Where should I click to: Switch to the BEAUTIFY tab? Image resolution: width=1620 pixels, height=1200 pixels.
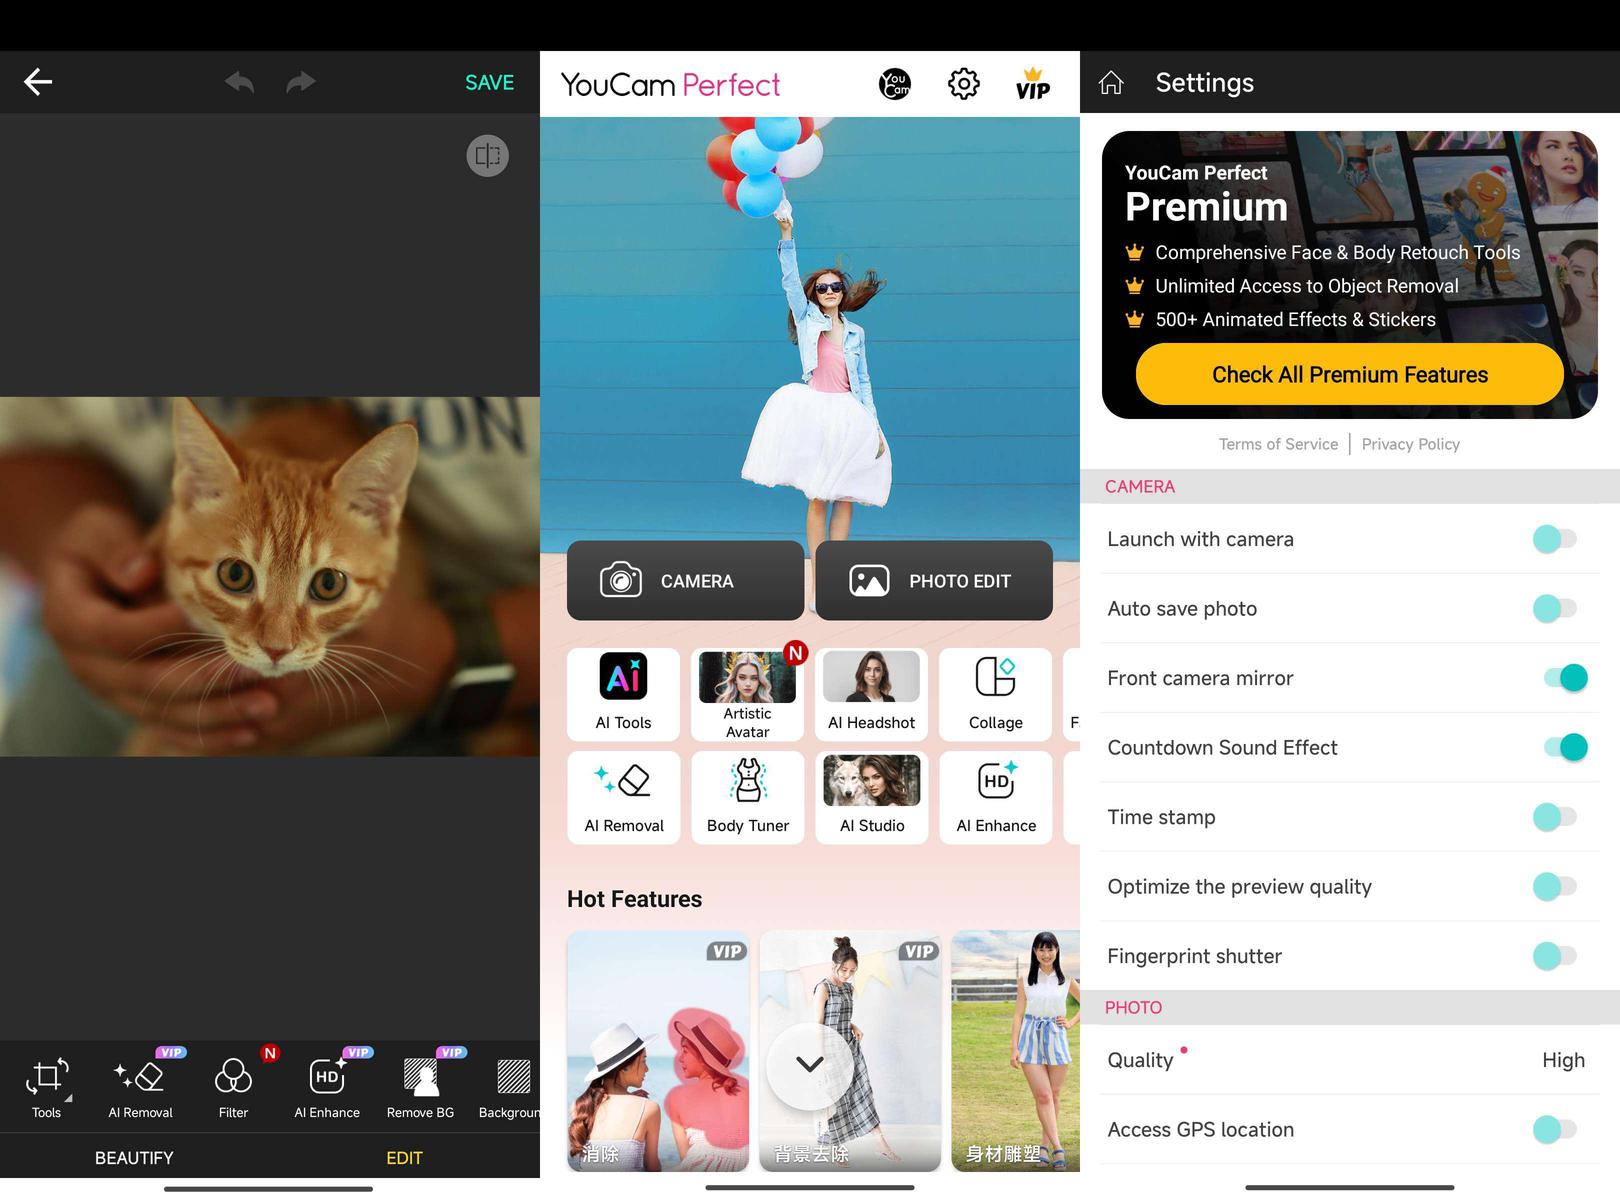[x=134, y=1158]
